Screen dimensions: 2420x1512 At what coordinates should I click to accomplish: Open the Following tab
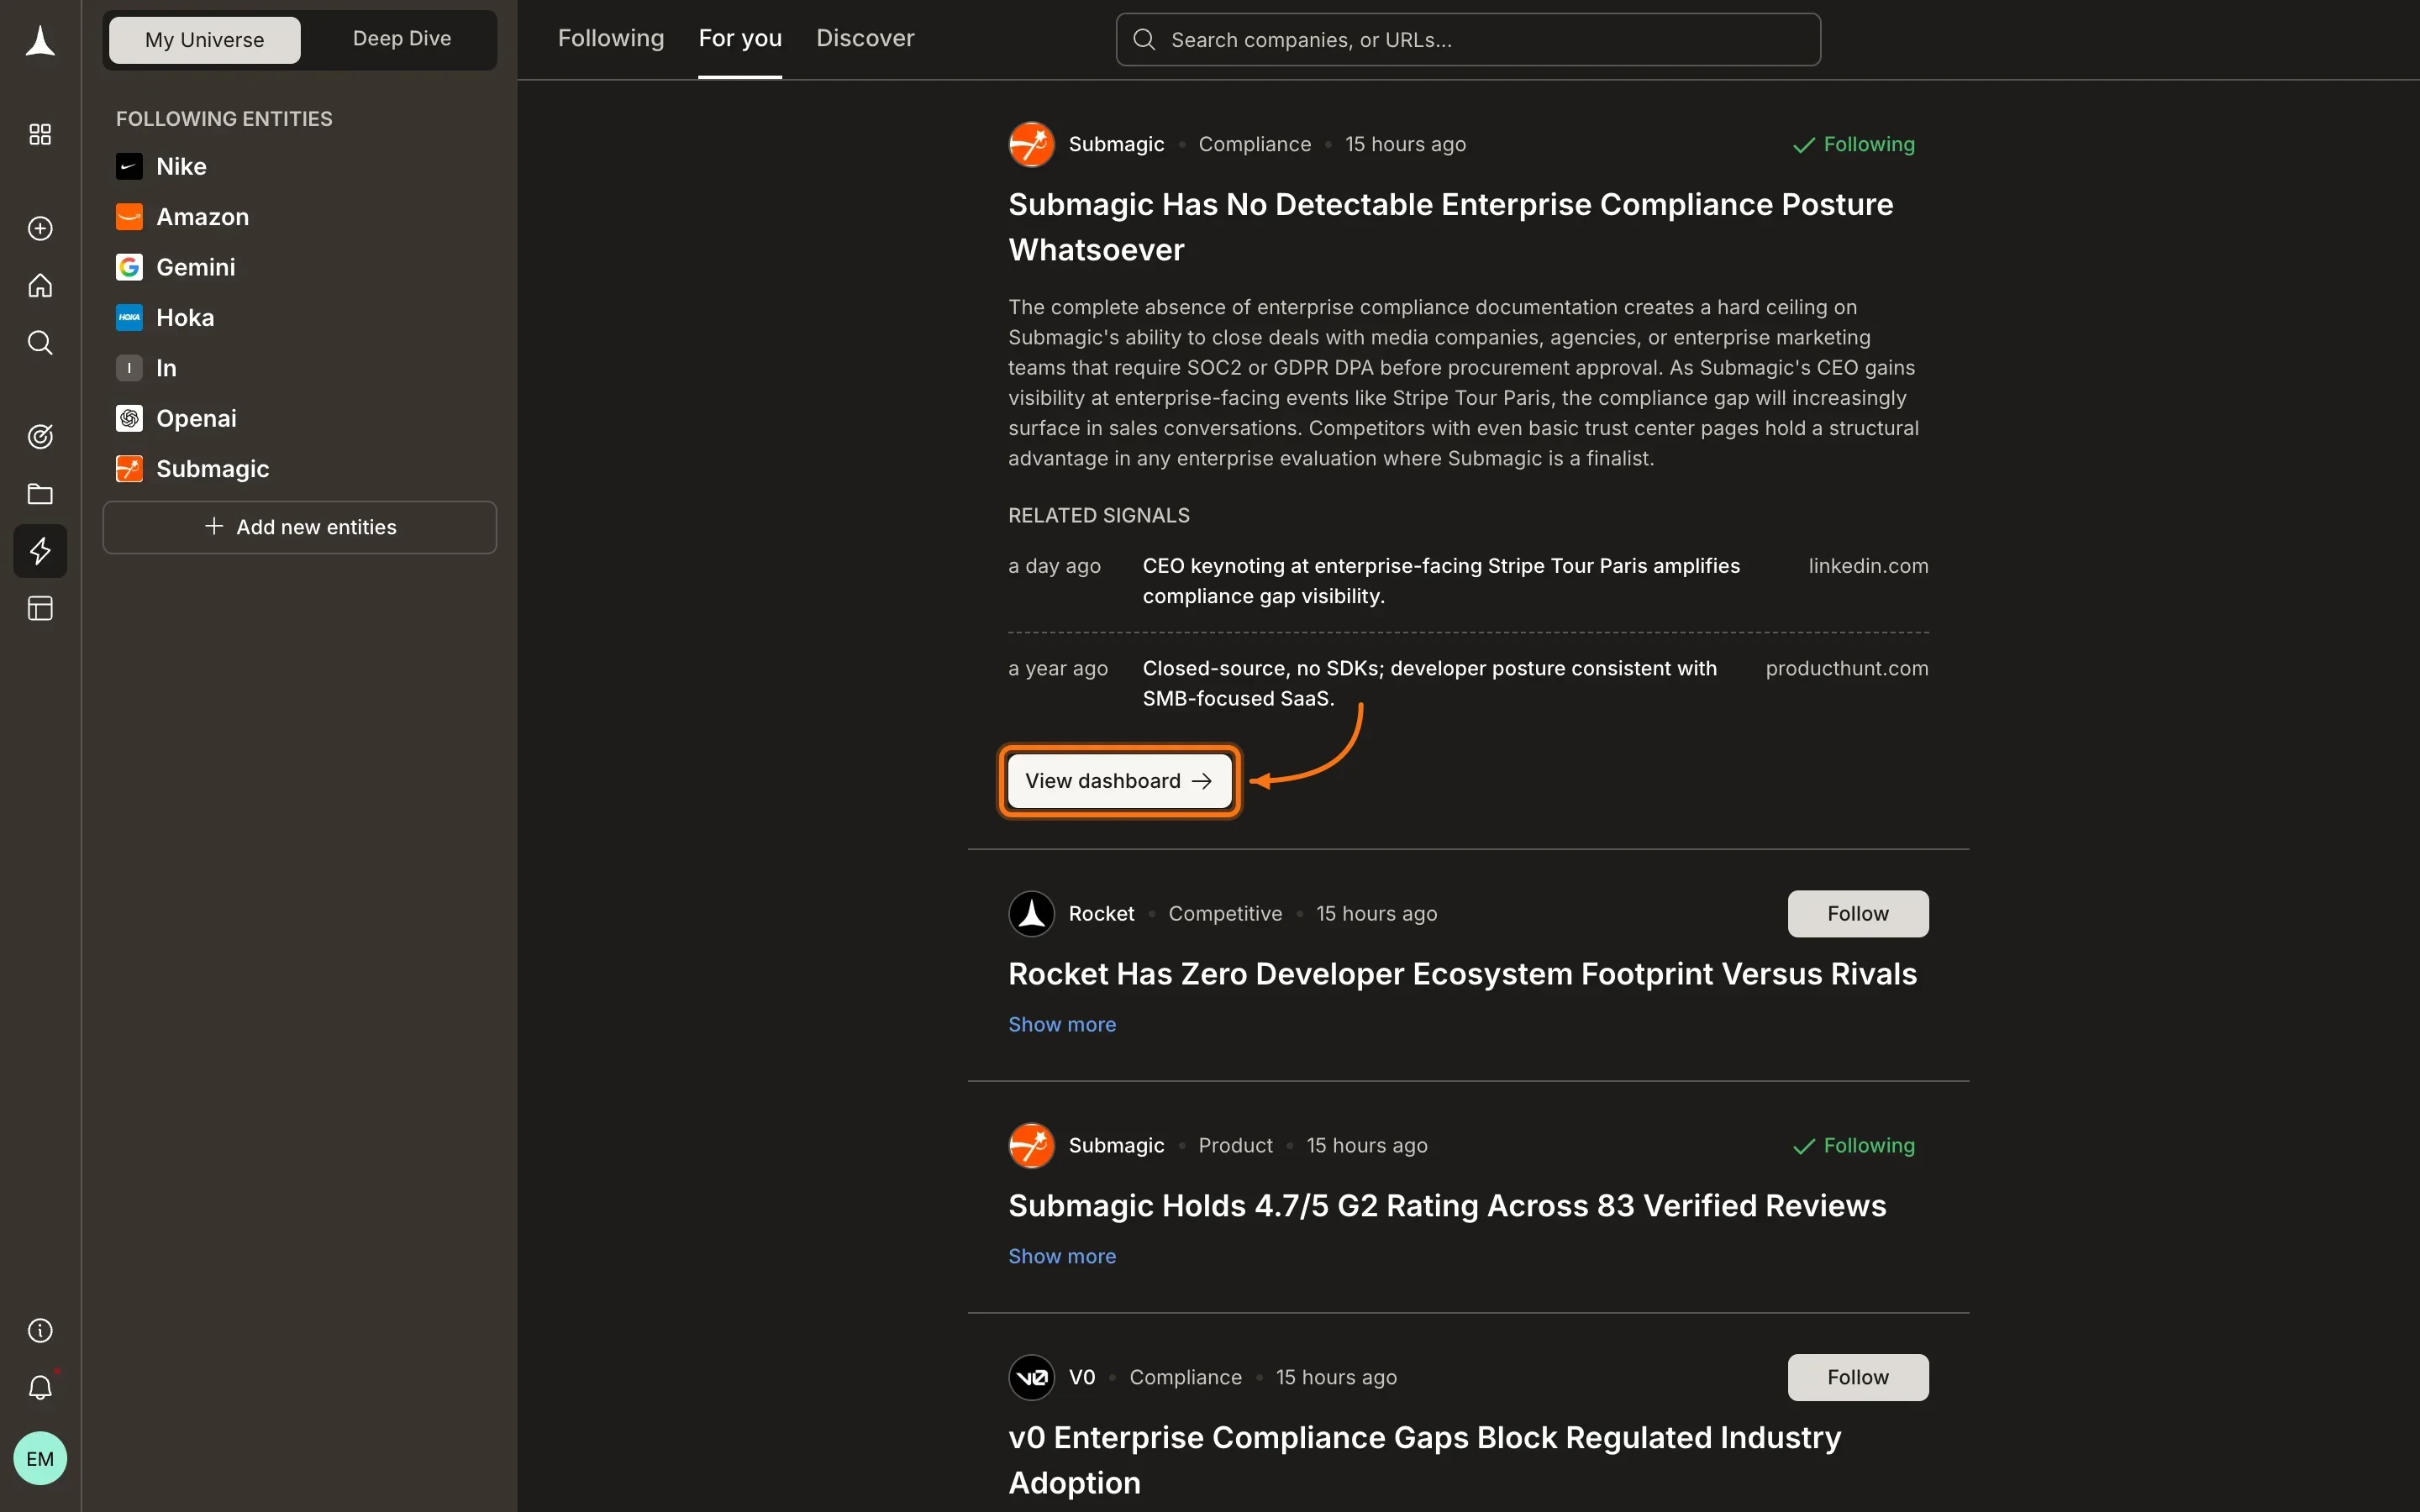tap(611, 38)
